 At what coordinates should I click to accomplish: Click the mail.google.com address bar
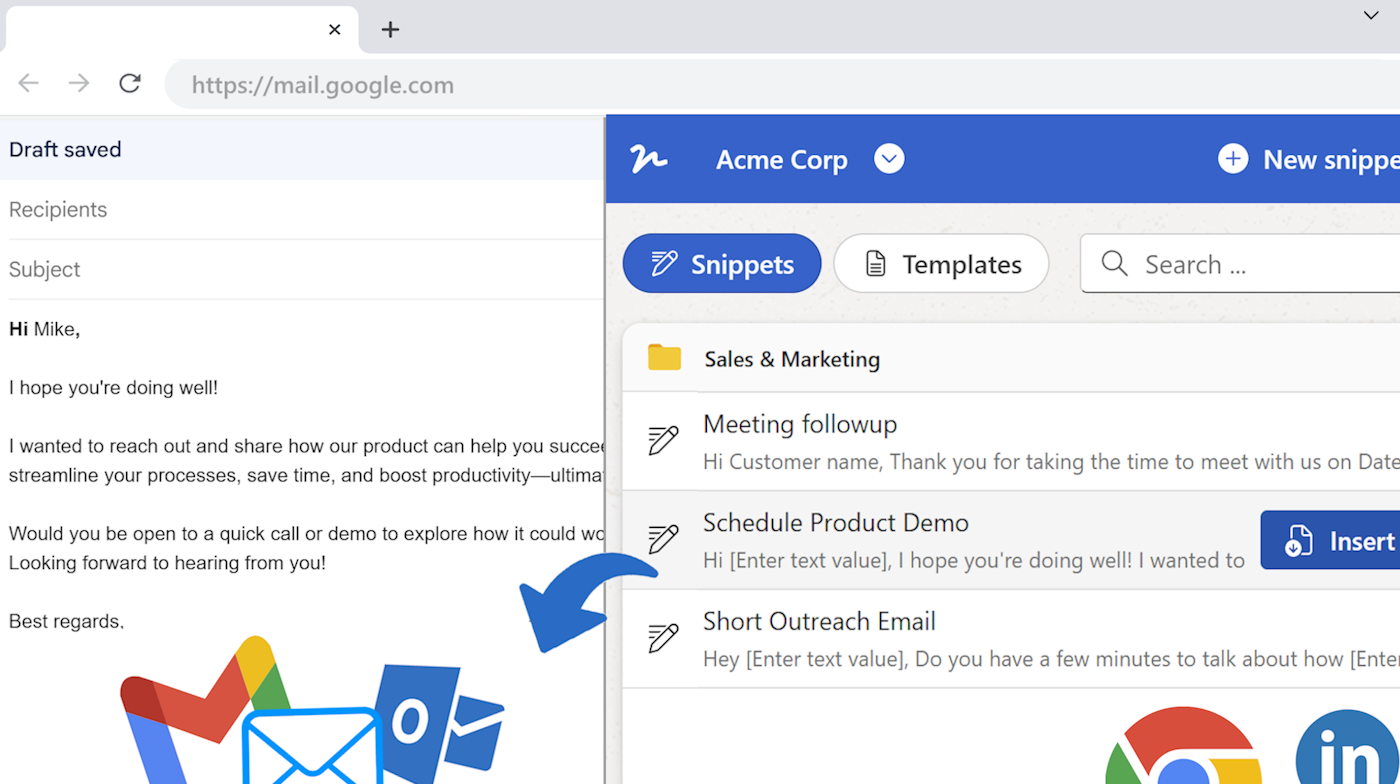782,85
